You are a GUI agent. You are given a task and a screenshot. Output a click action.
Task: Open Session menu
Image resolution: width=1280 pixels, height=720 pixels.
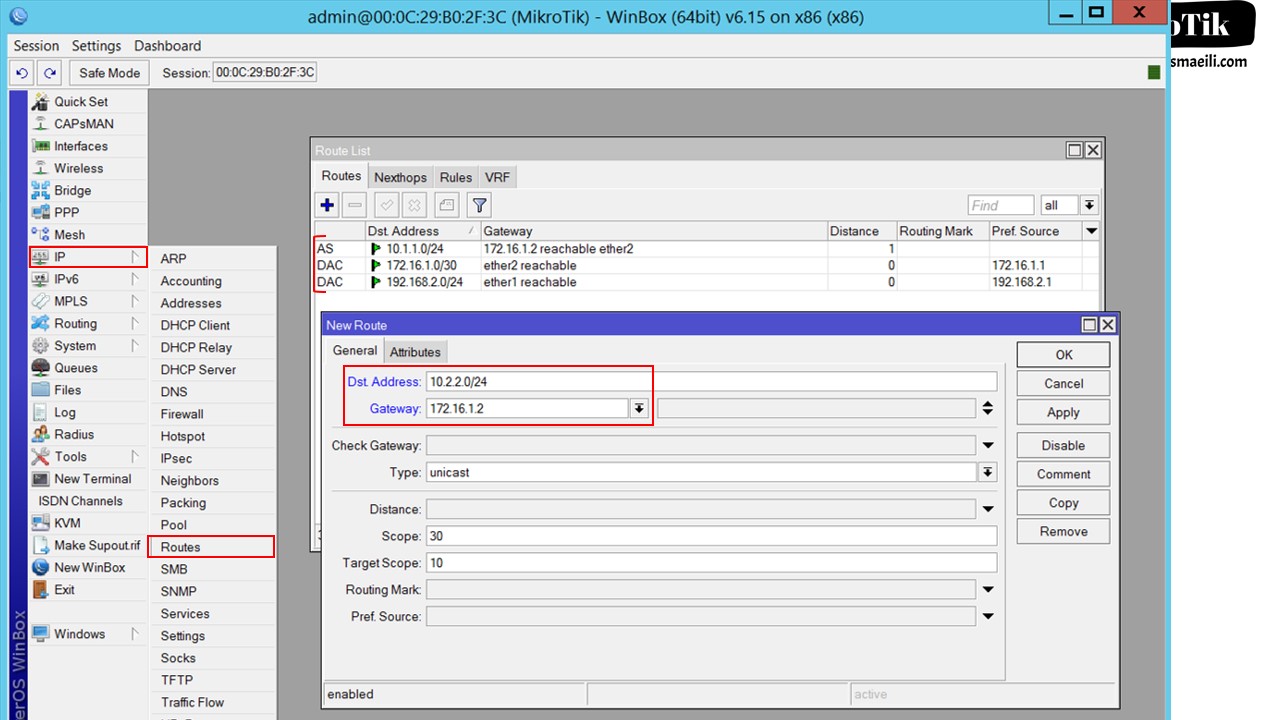36,46
